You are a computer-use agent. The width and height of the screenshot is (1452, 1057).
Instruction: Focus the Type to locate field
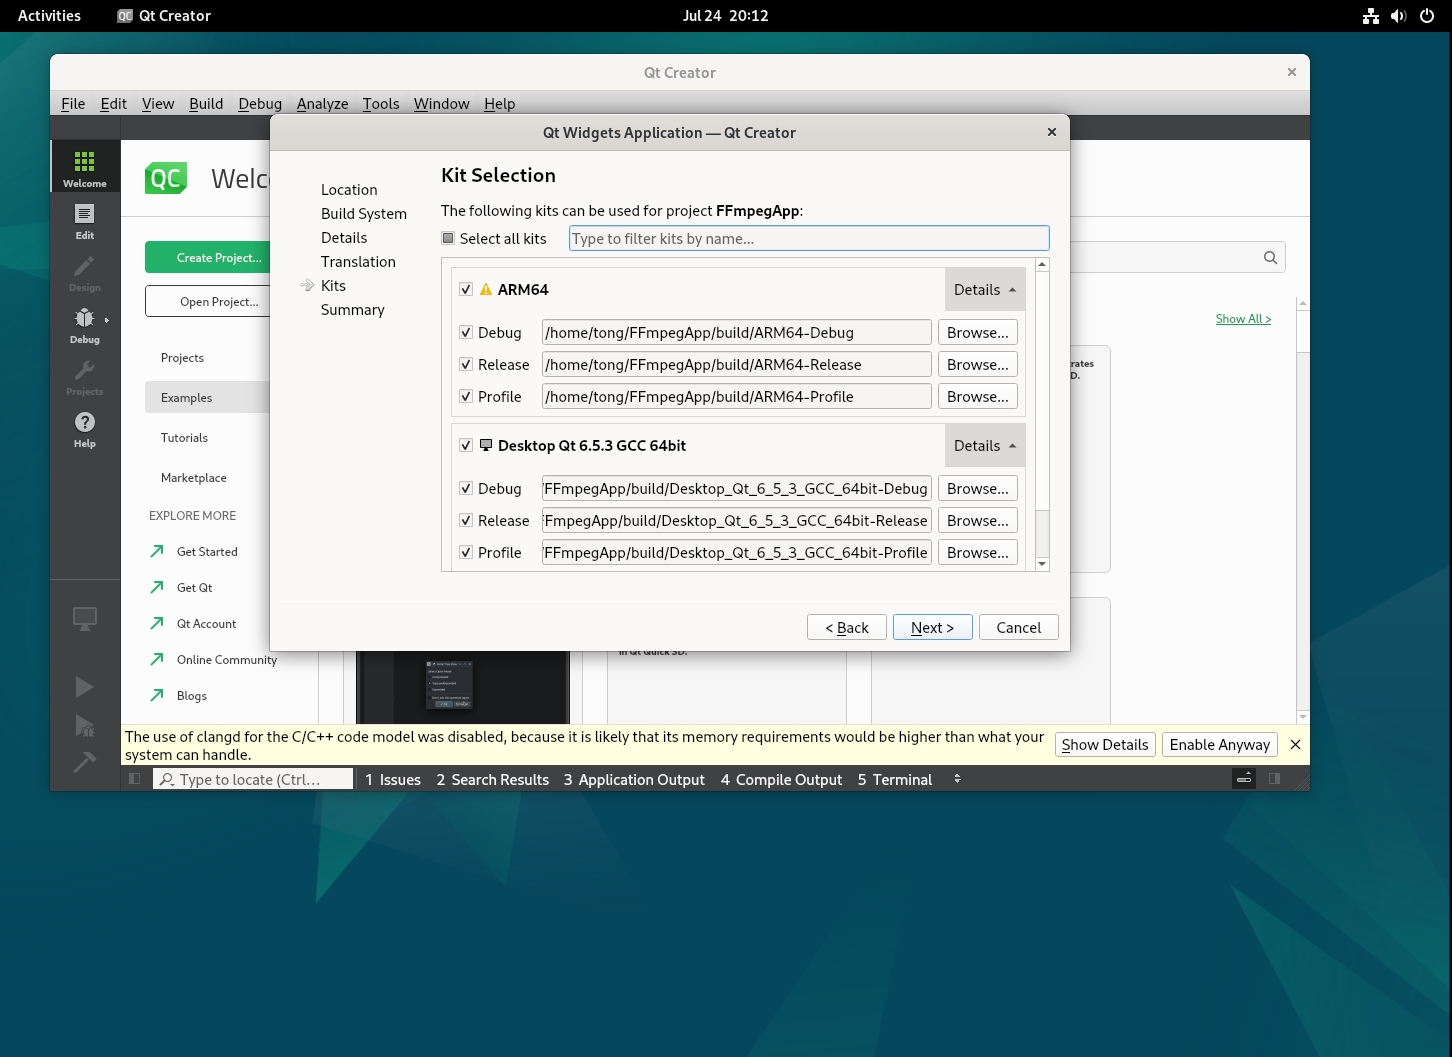(x=254, y=779)
